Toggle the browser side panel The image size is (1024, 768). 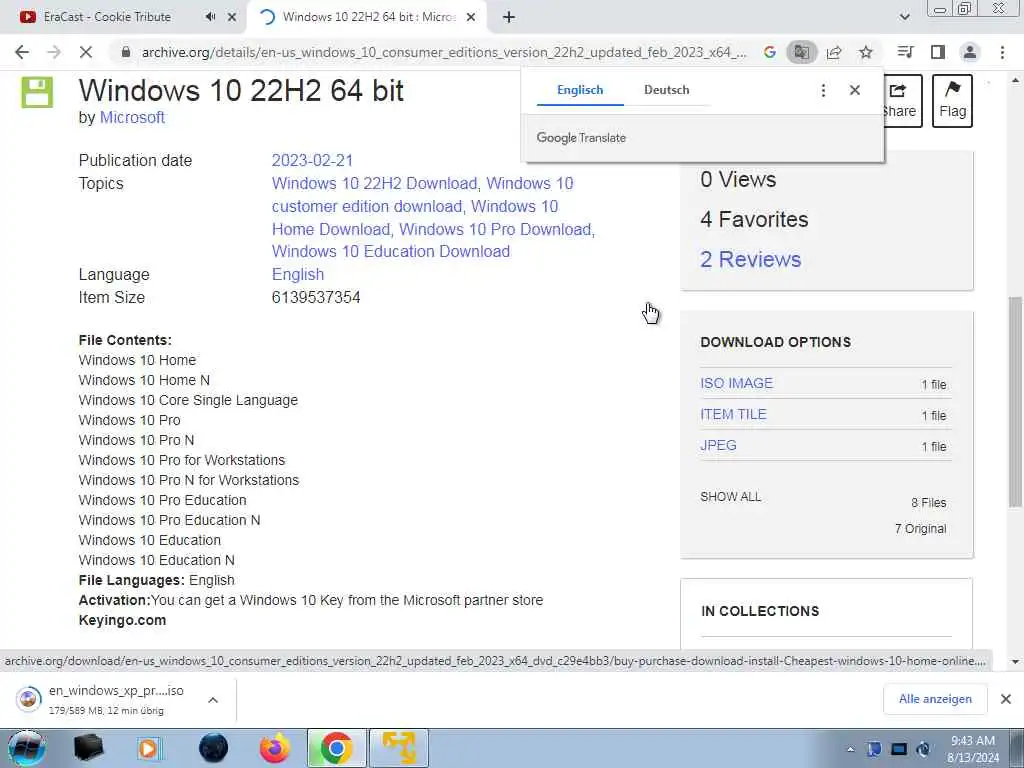tap(938, 52)
